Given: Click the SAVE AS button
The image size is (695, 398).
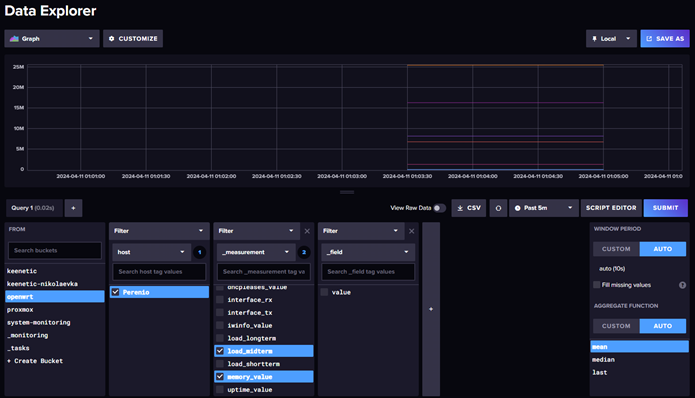Looking at the screenshot, I should click(x=665, y=39).
